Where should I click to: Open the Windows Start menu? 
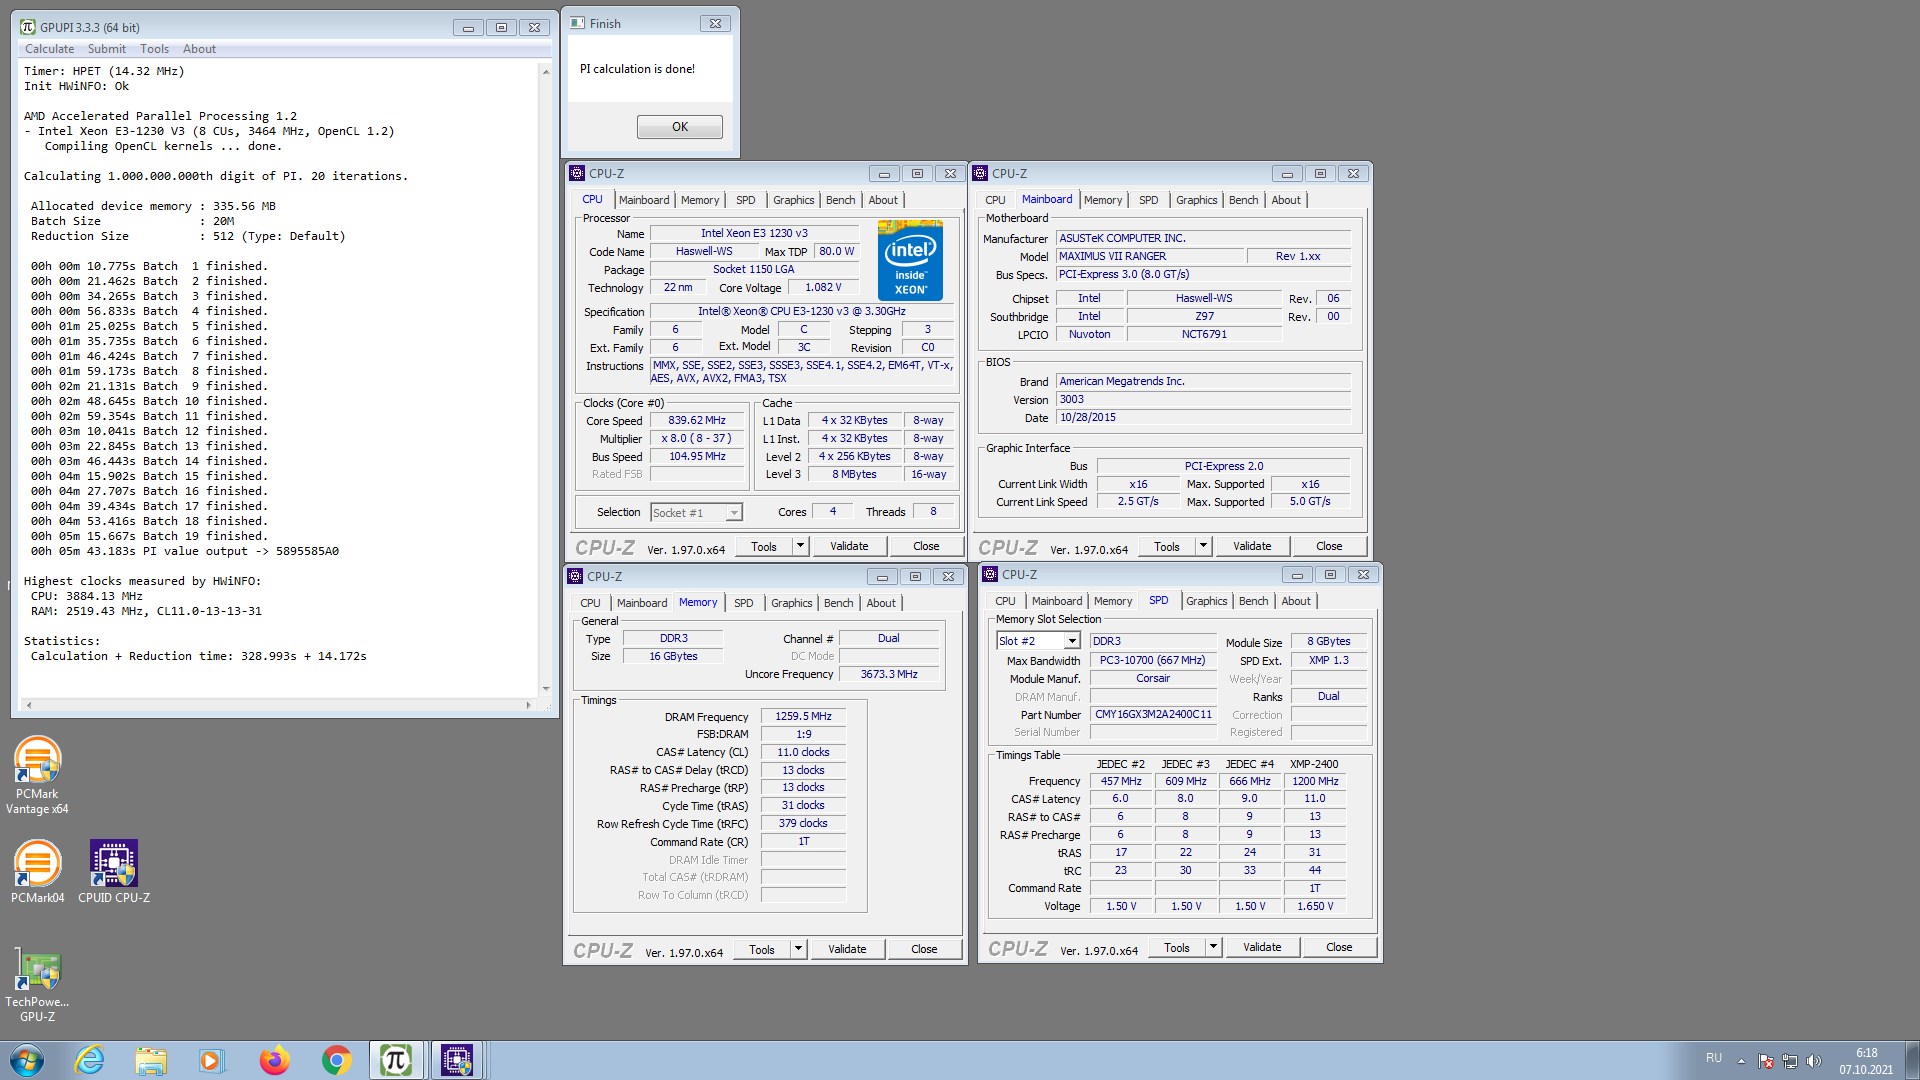pyautogui.click(x=27, y=1060)
